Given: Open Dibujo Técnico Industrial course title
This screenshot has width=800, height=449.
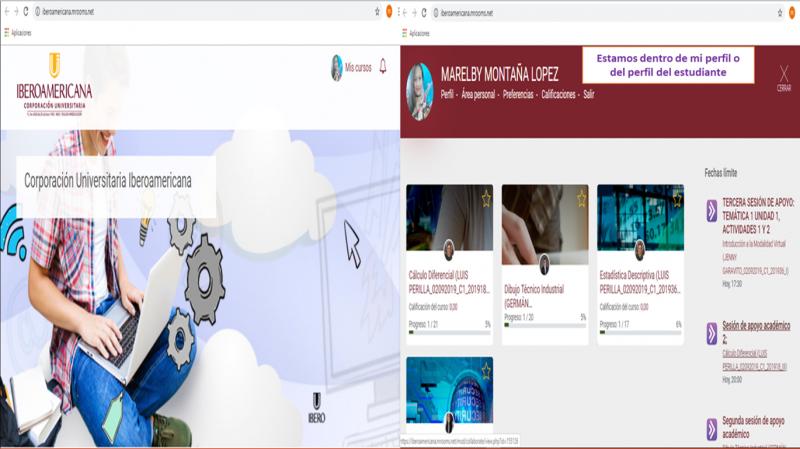Looking at the screenshot, I should (534, 296).
